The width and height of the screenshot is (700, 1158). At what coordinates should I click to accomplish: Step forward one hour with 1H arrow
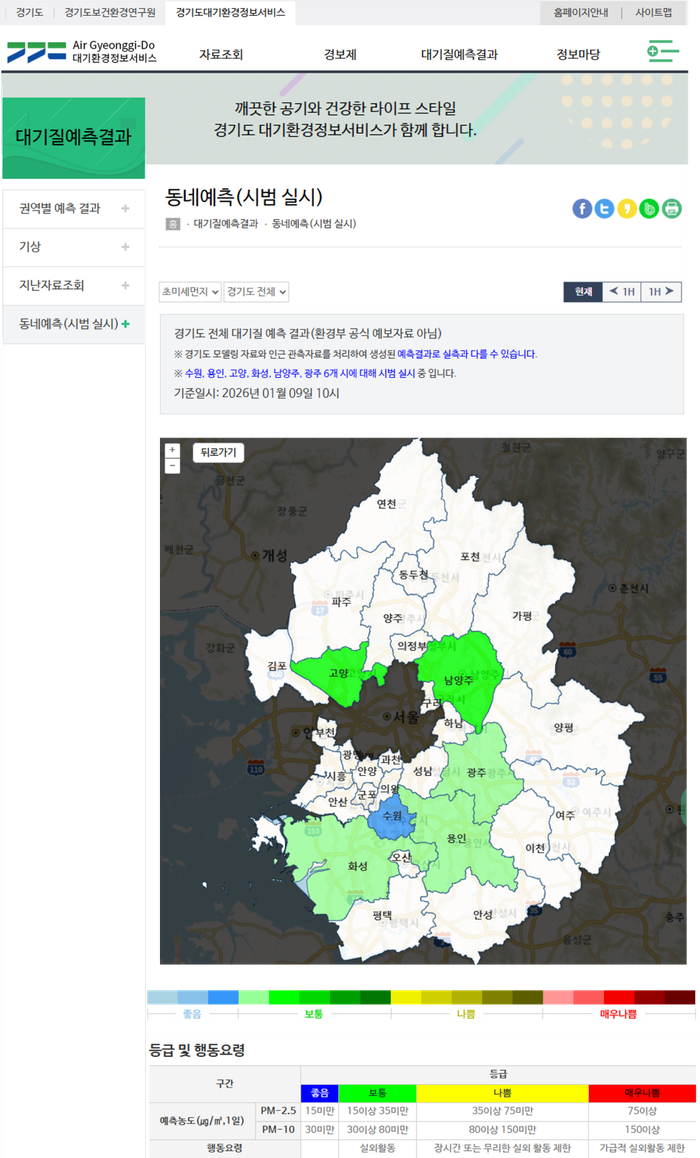coord(661,292)
